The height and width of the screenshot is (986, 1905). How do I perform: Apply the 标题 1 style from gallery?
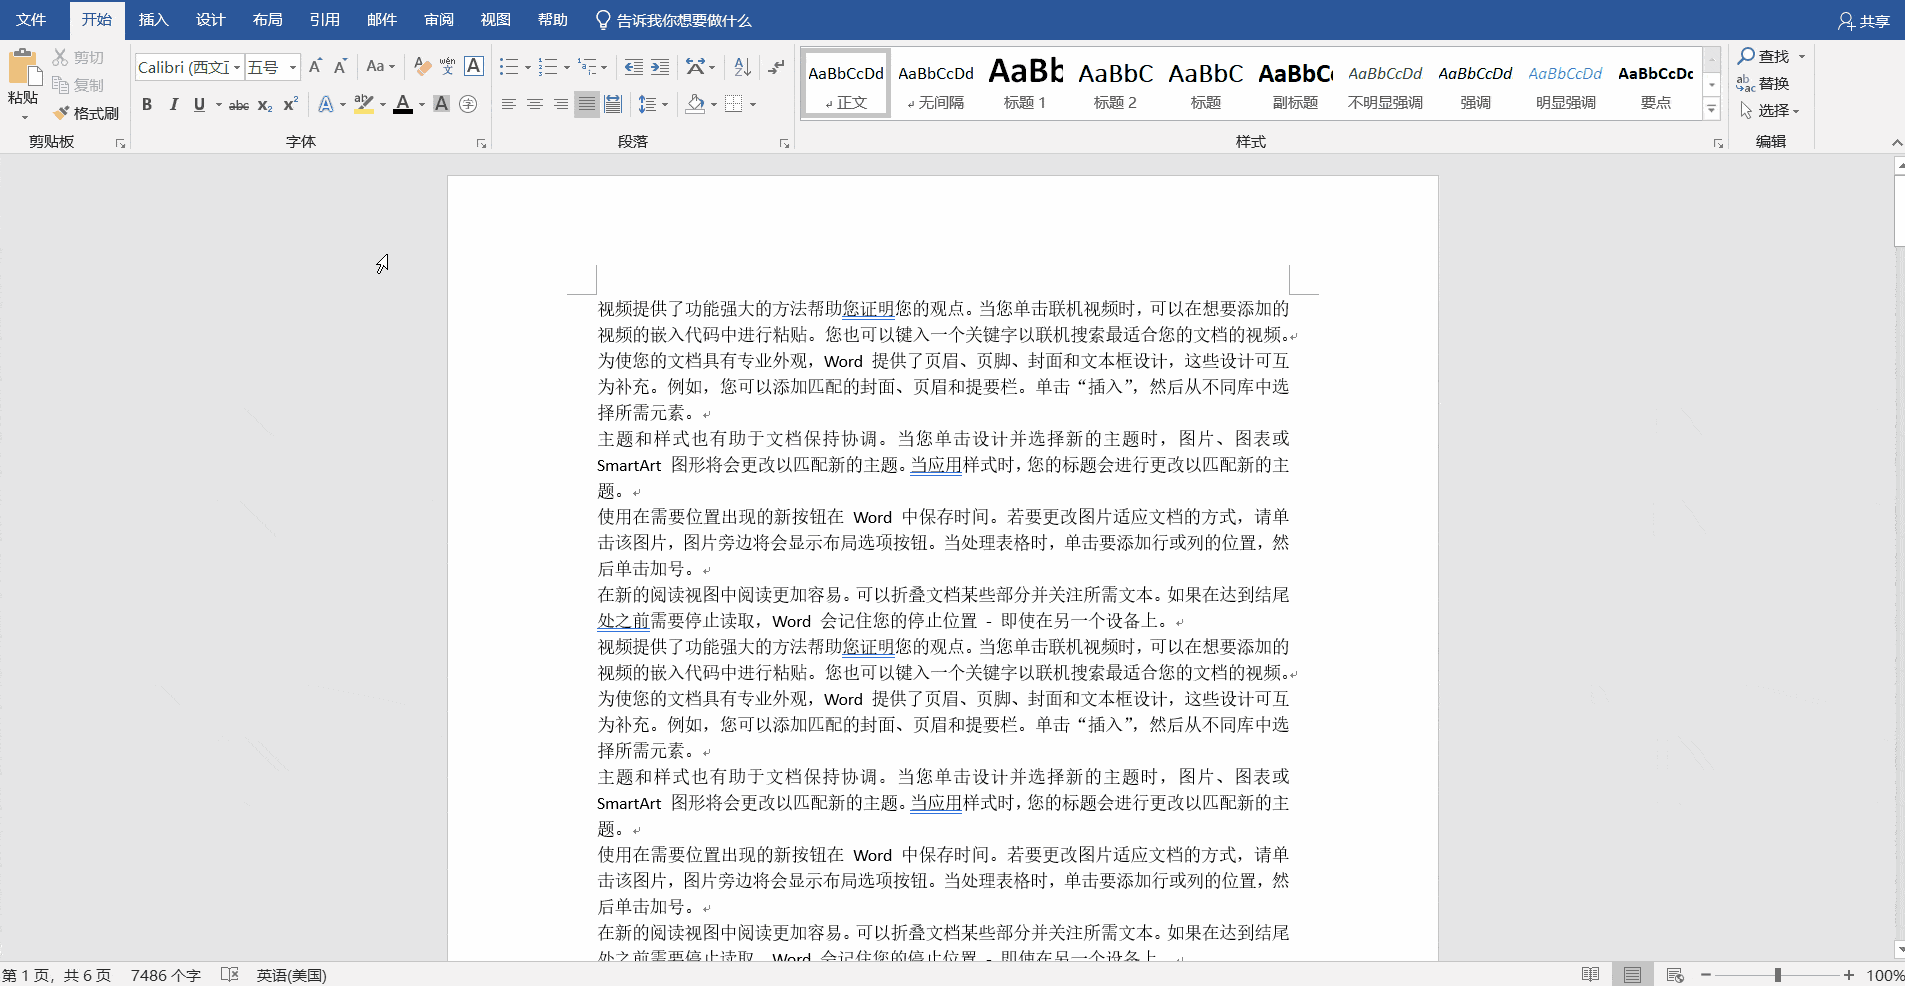1025,83
